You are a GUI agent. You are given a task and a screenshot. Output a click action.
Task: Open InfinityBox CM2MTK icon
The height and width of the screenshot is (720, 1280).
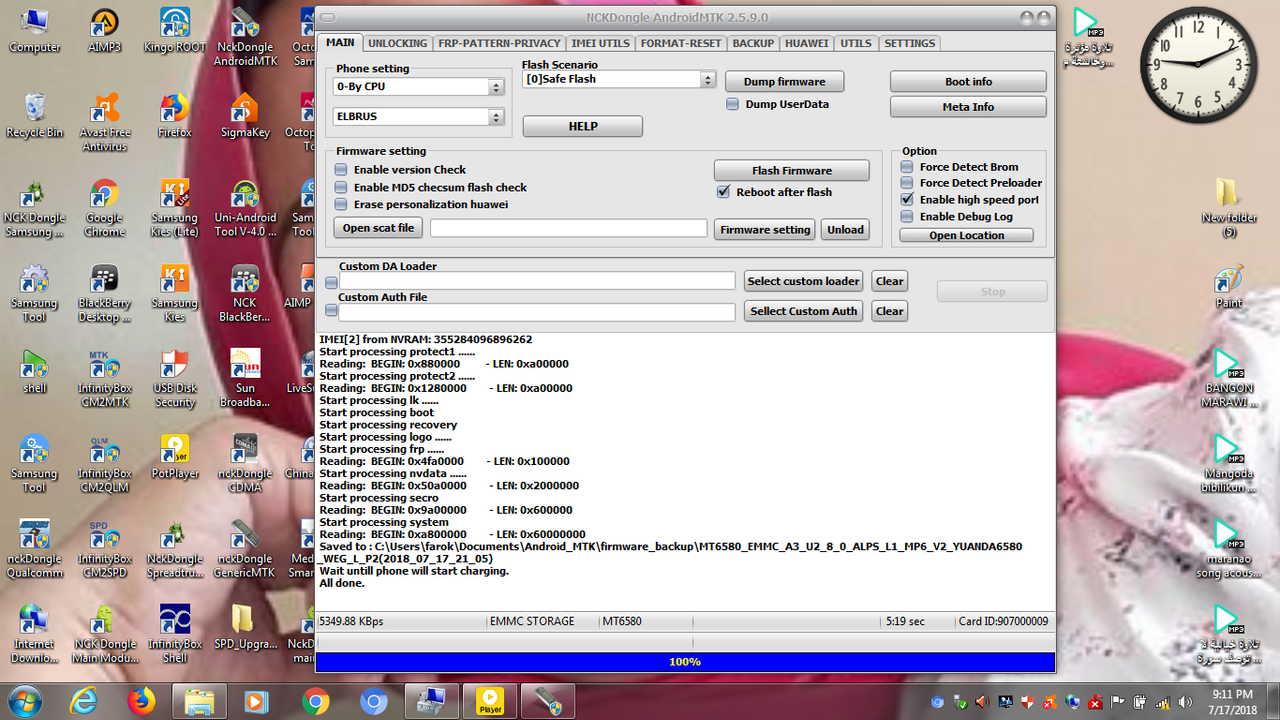104,378
